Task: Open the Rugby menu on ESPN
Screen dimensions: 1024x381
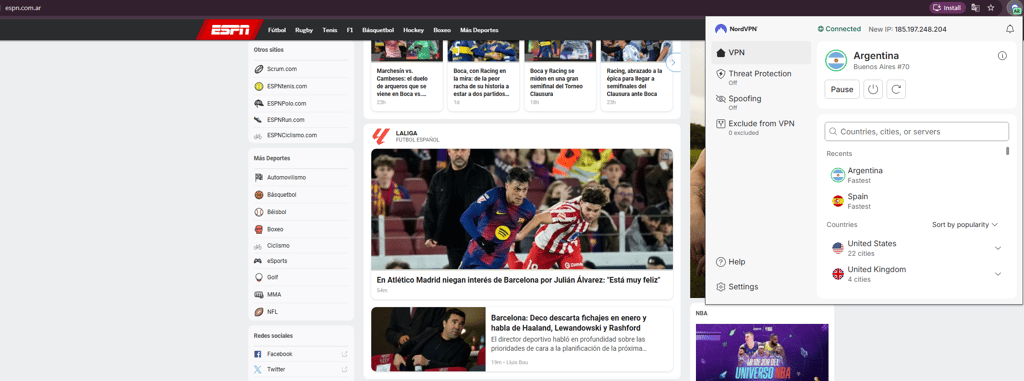Action: pyautogui.click(x=304, y=30)
